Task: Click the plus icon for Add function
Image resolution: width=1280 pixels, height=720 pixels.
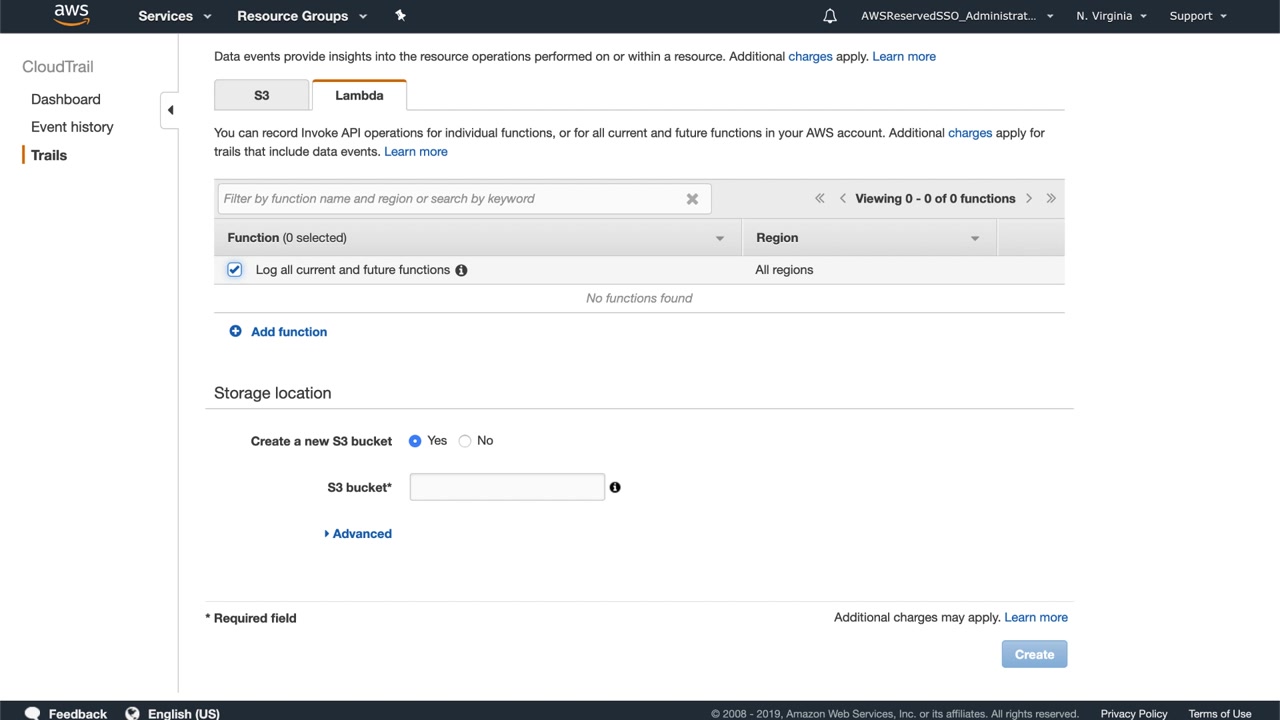Action: coord(235,331)
